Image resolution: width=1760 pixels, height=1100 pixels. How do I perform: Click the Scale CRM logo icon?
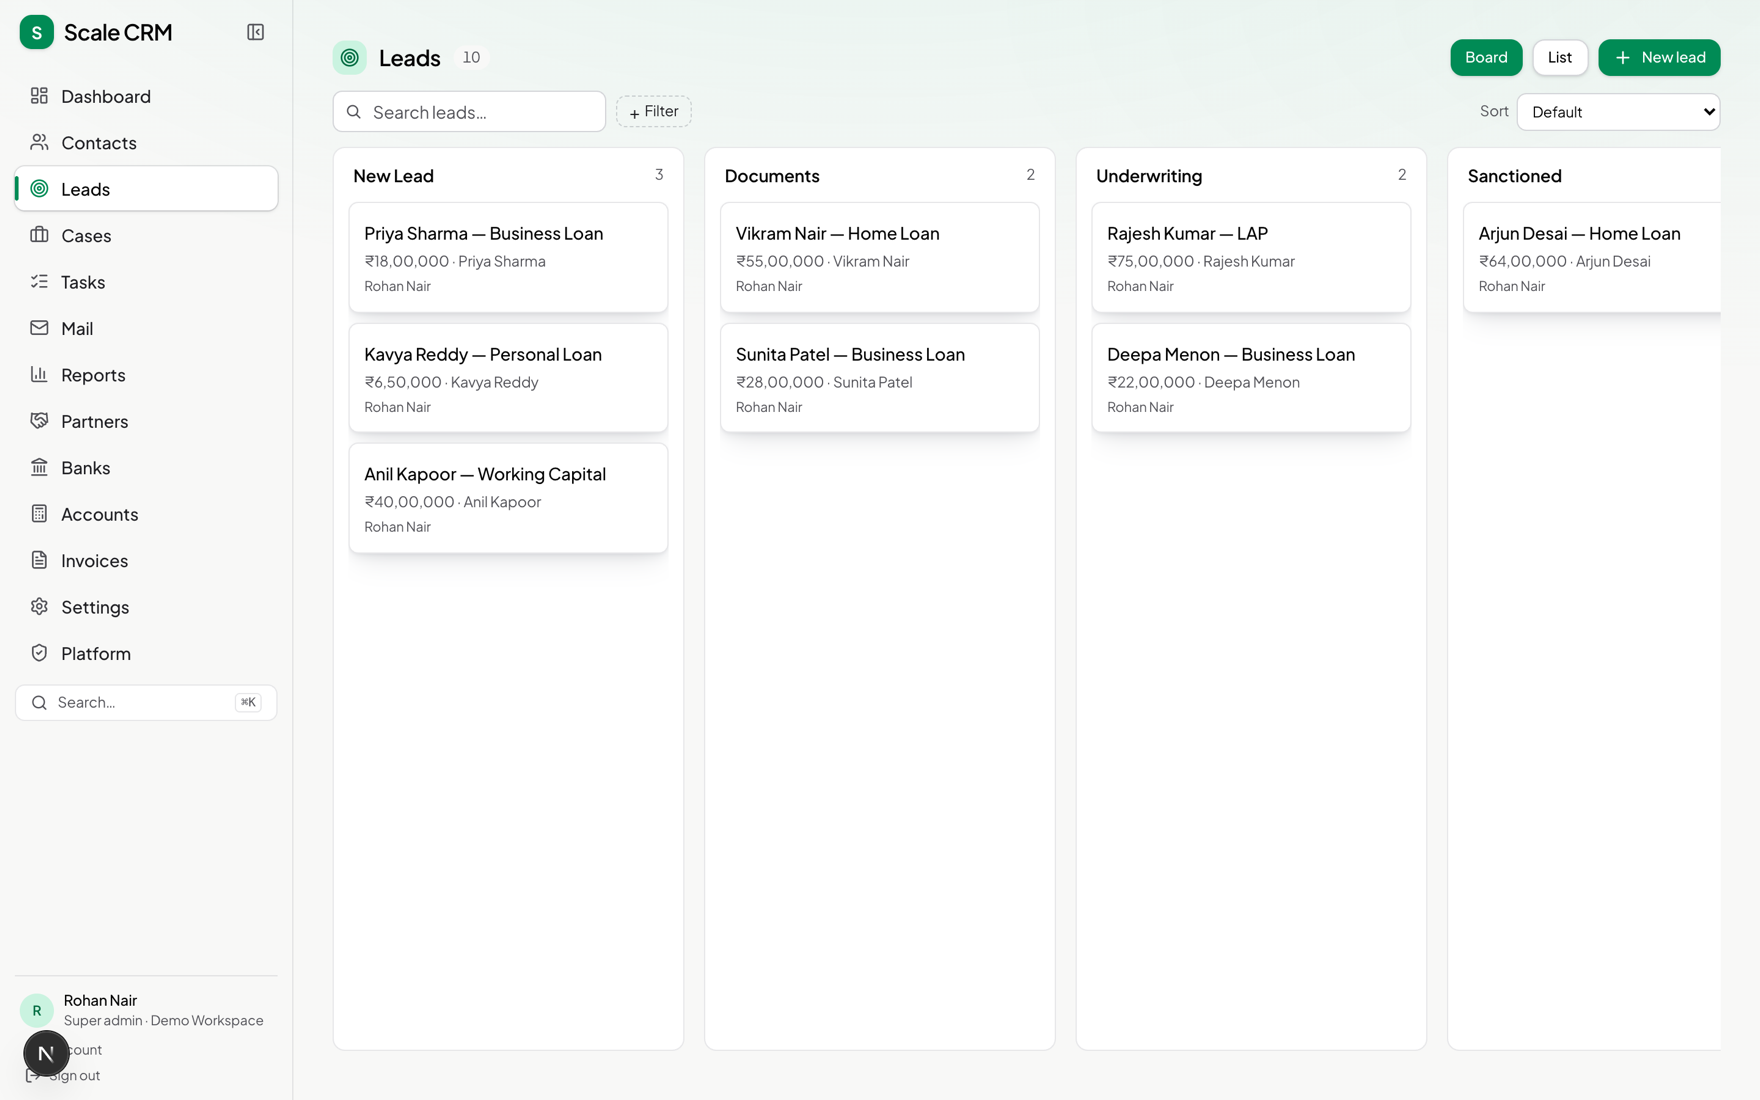pyautogui.click(x=37, y=32)
